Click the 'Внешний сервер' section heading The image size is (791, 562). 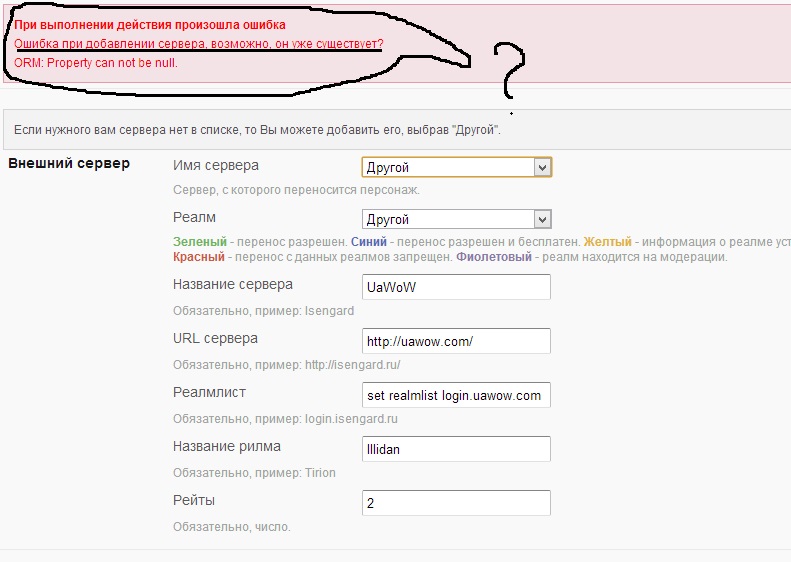(x=68, y=164)
